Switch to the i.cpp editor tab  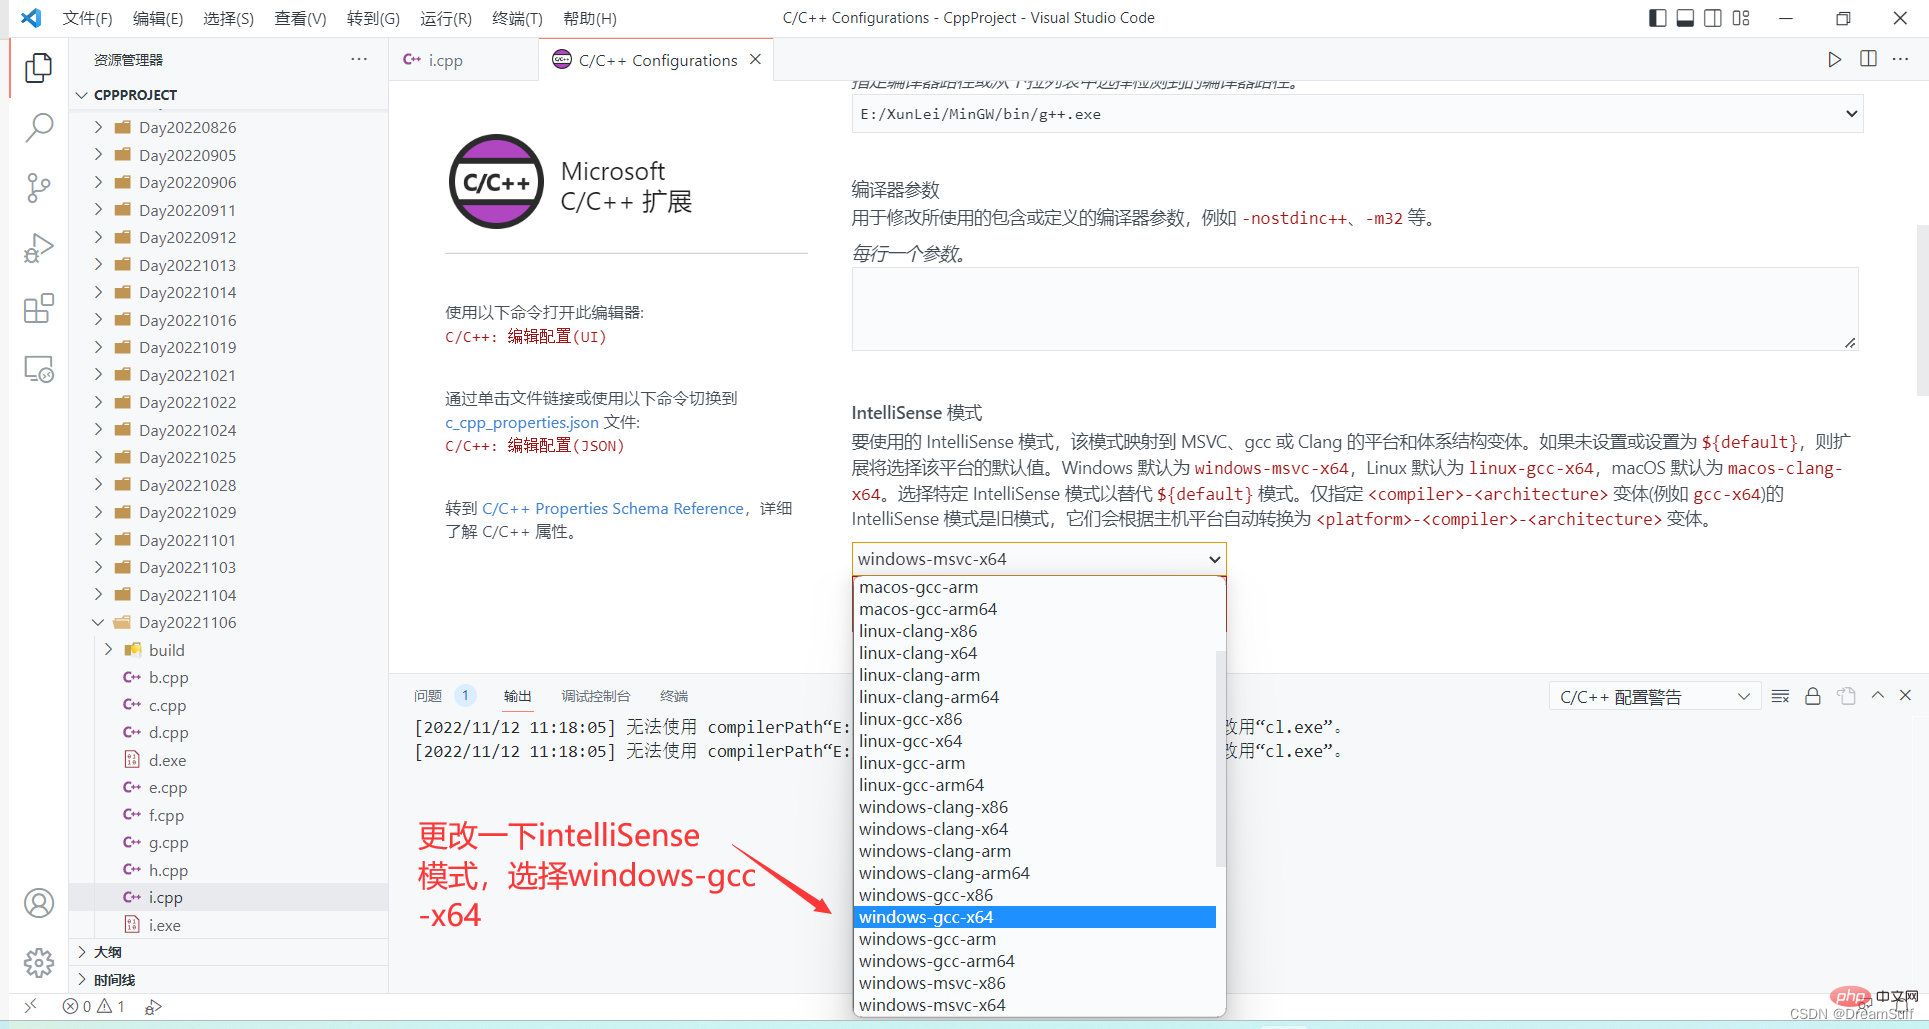[463, 60]
